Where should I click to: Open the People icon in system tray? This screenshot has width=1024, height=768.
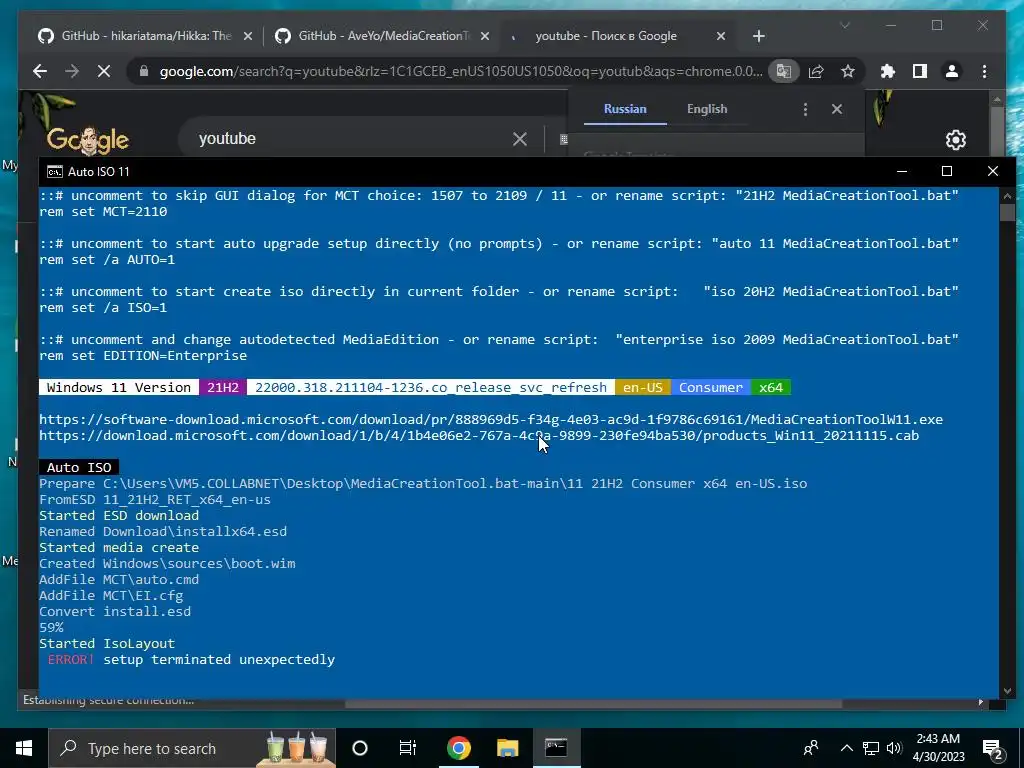pyautogui.click(x=811, y=748)
